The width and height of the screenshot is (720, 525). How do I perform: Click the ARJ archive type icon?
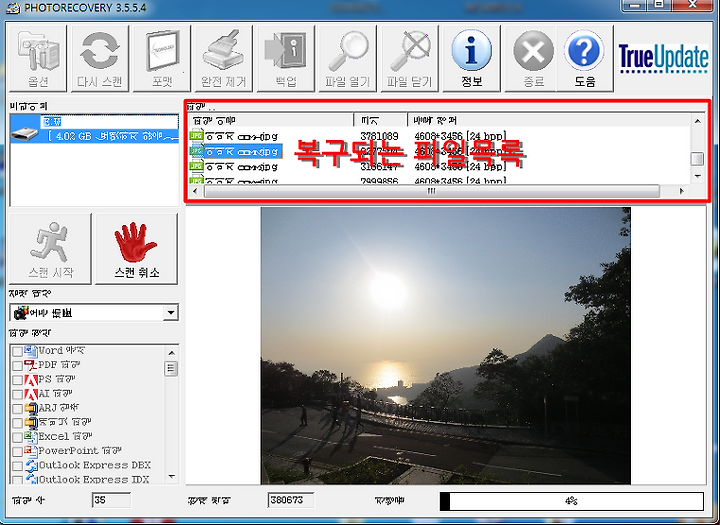tap(31, 408)
